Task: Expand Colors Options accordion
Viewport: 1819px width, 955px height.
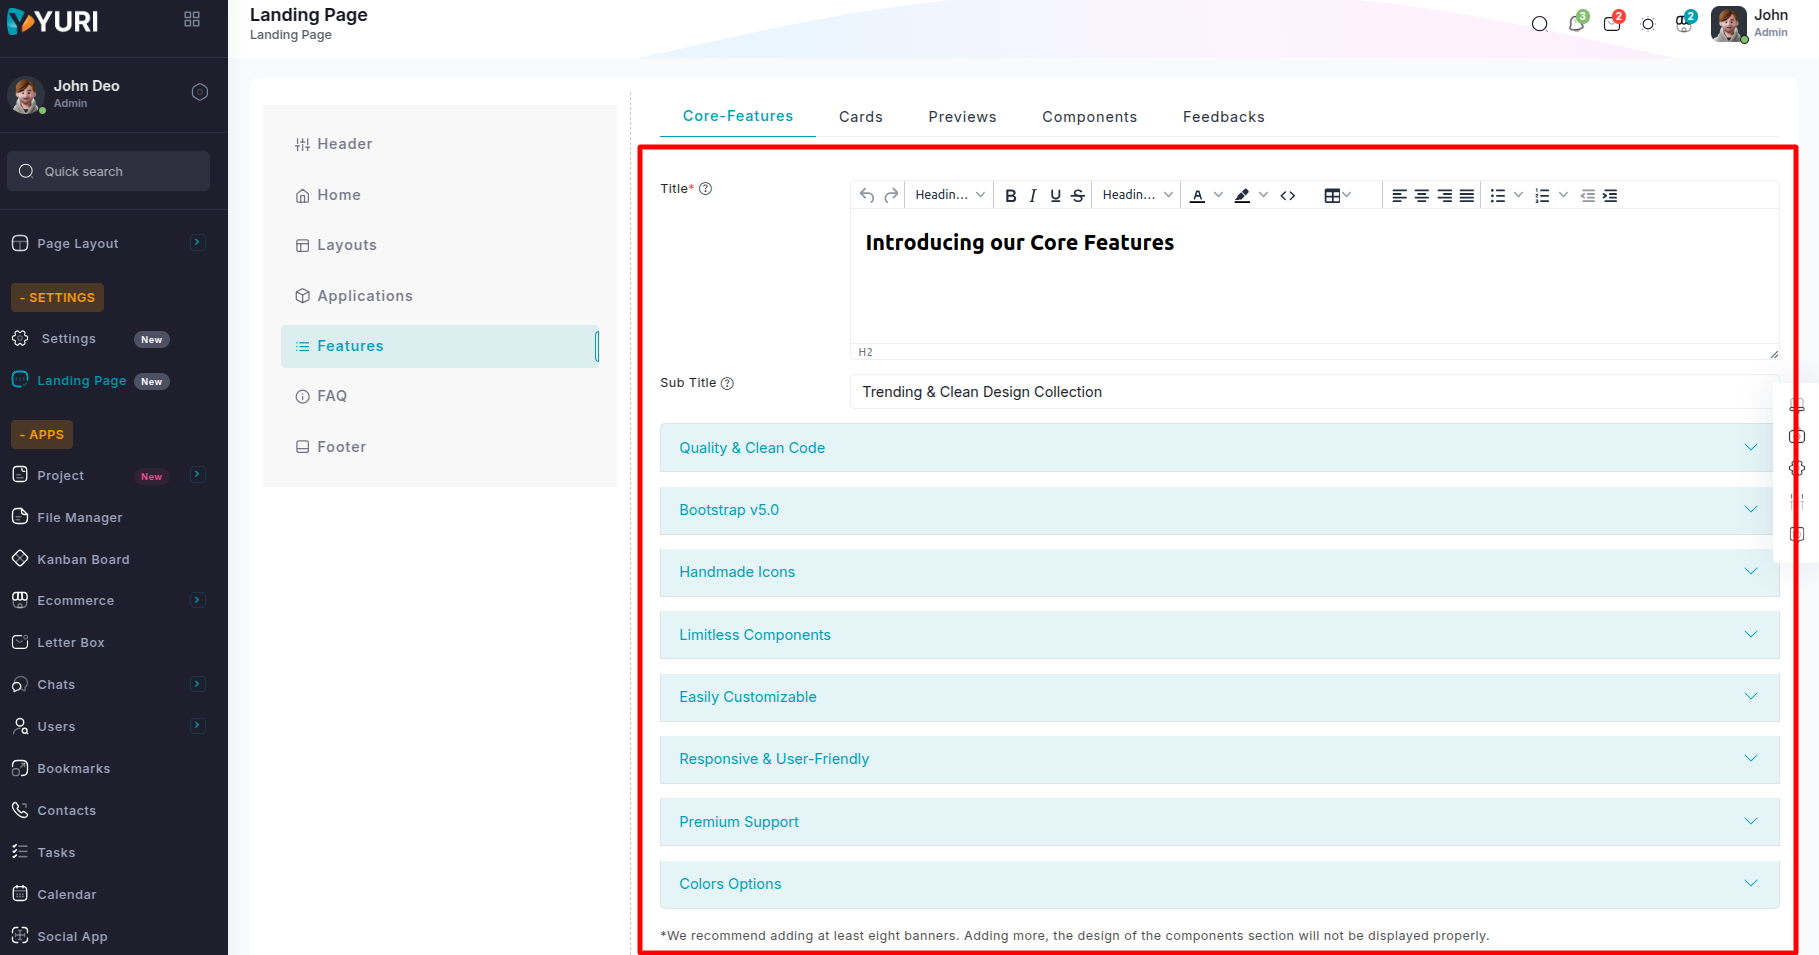Action: (x=1219, y=884)
